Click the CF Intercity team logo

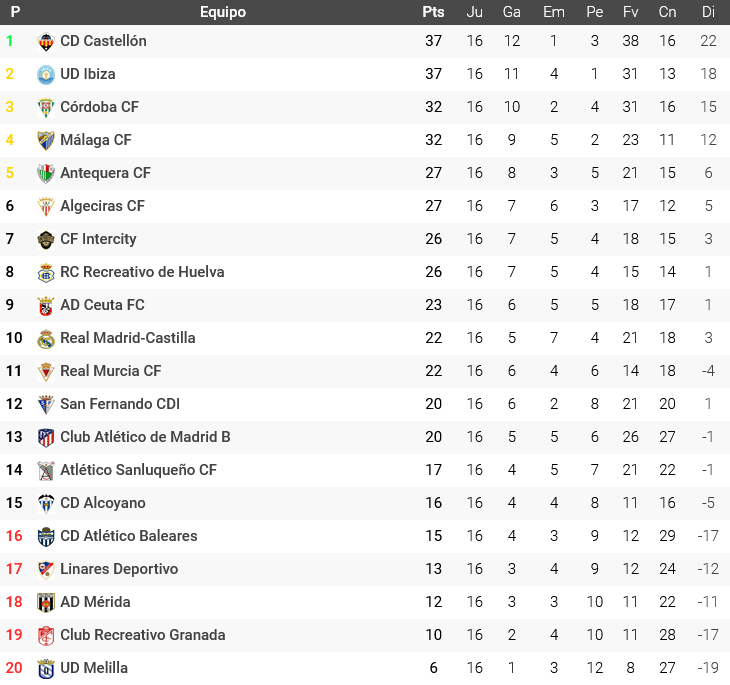45,239
